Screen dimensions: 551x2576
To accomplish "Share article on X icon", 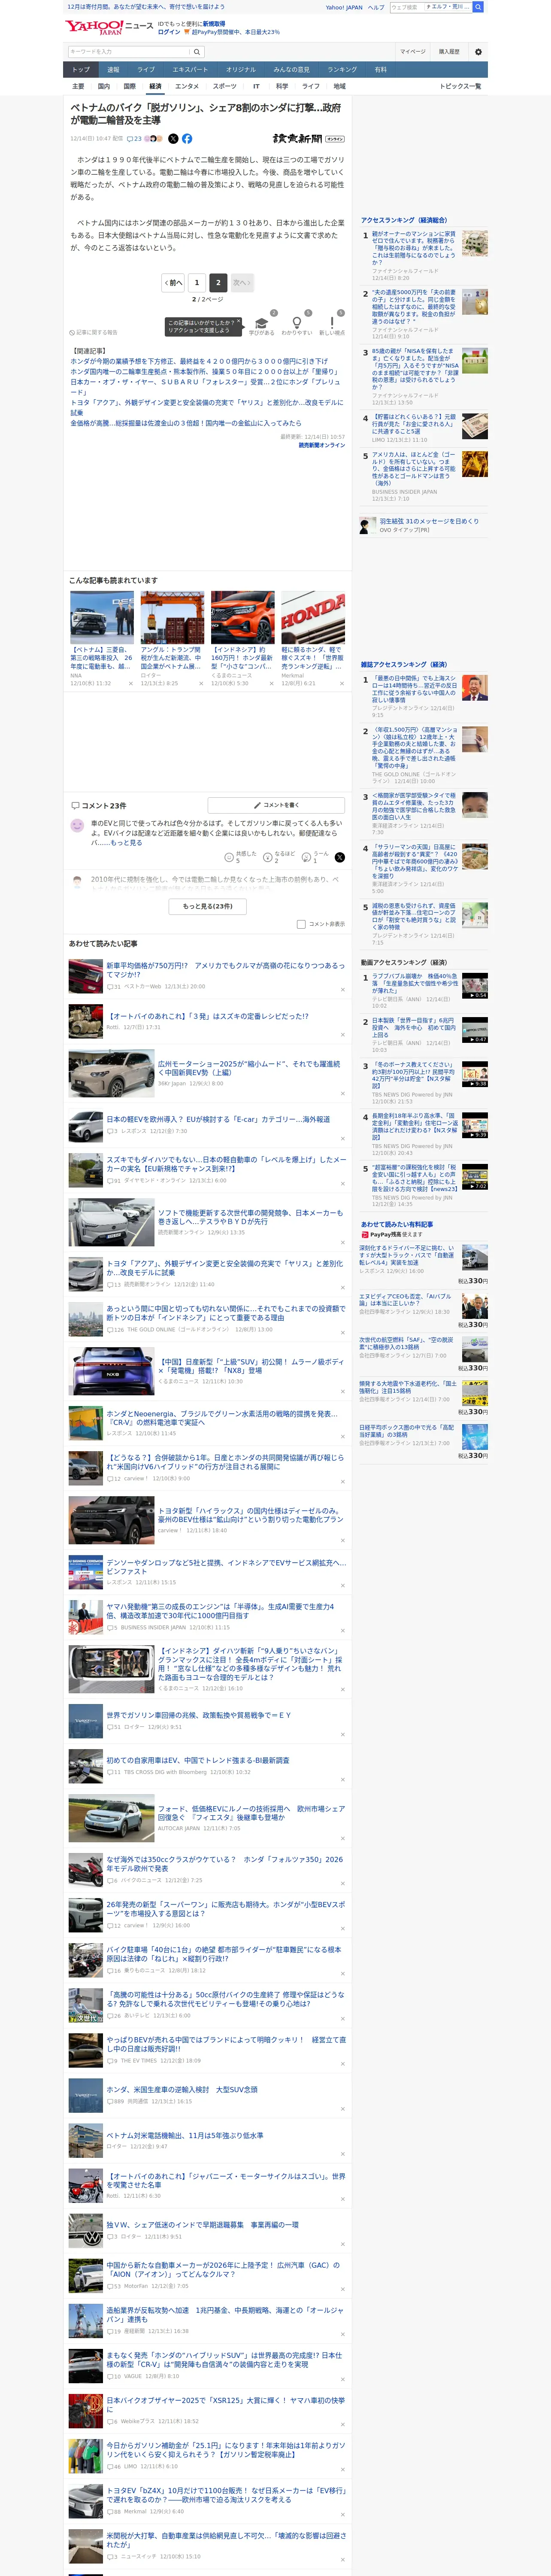I will 173,139.
